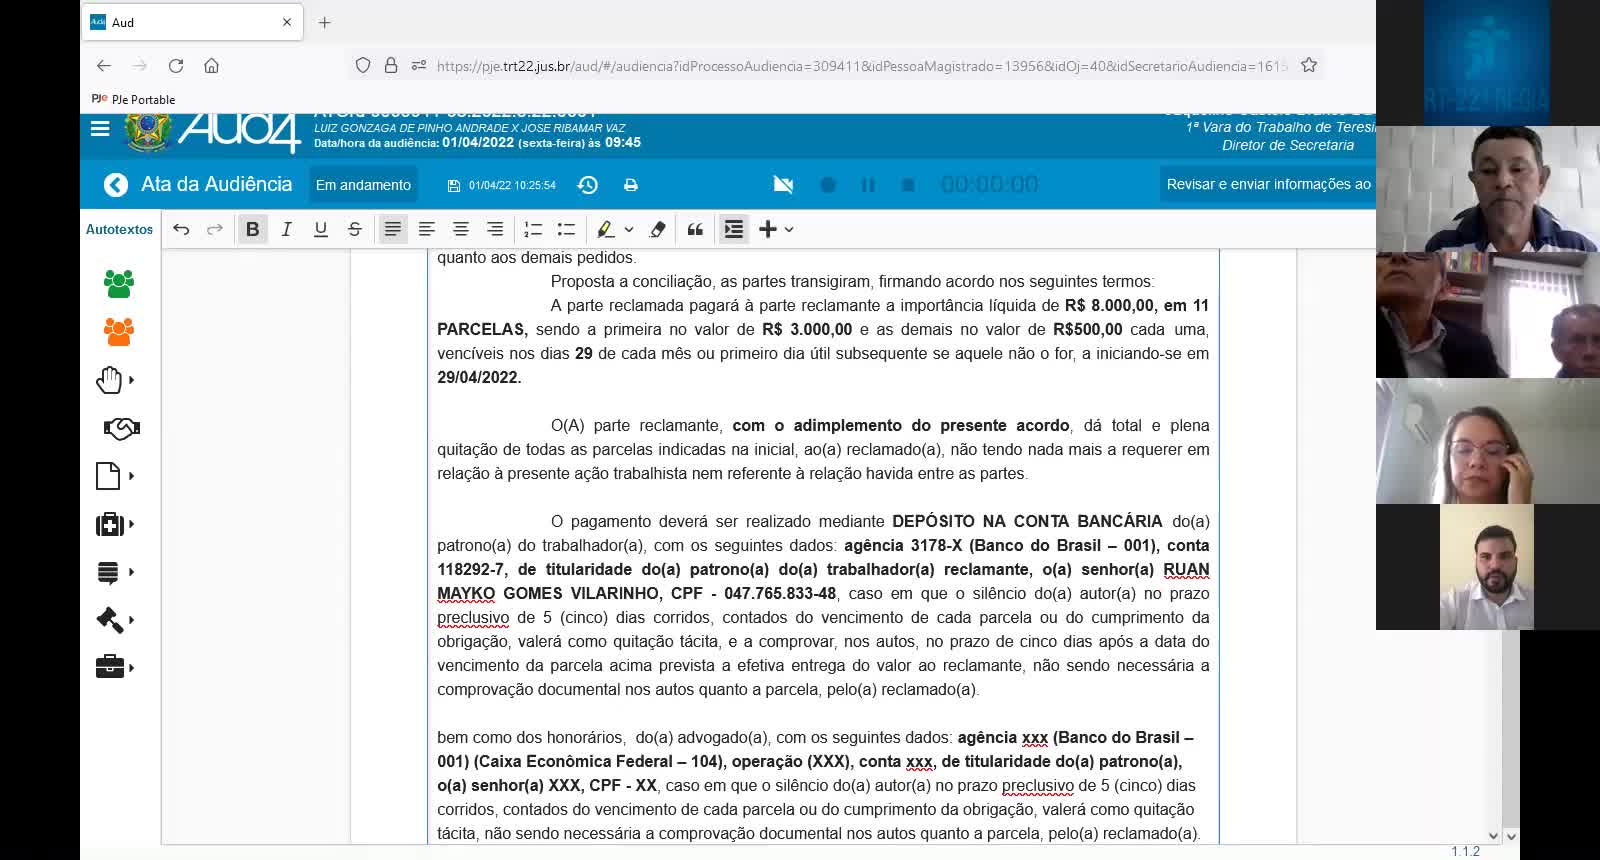Apply justified text alignment
Screen dimensions: 1600x860
click(x=393, y=229)
